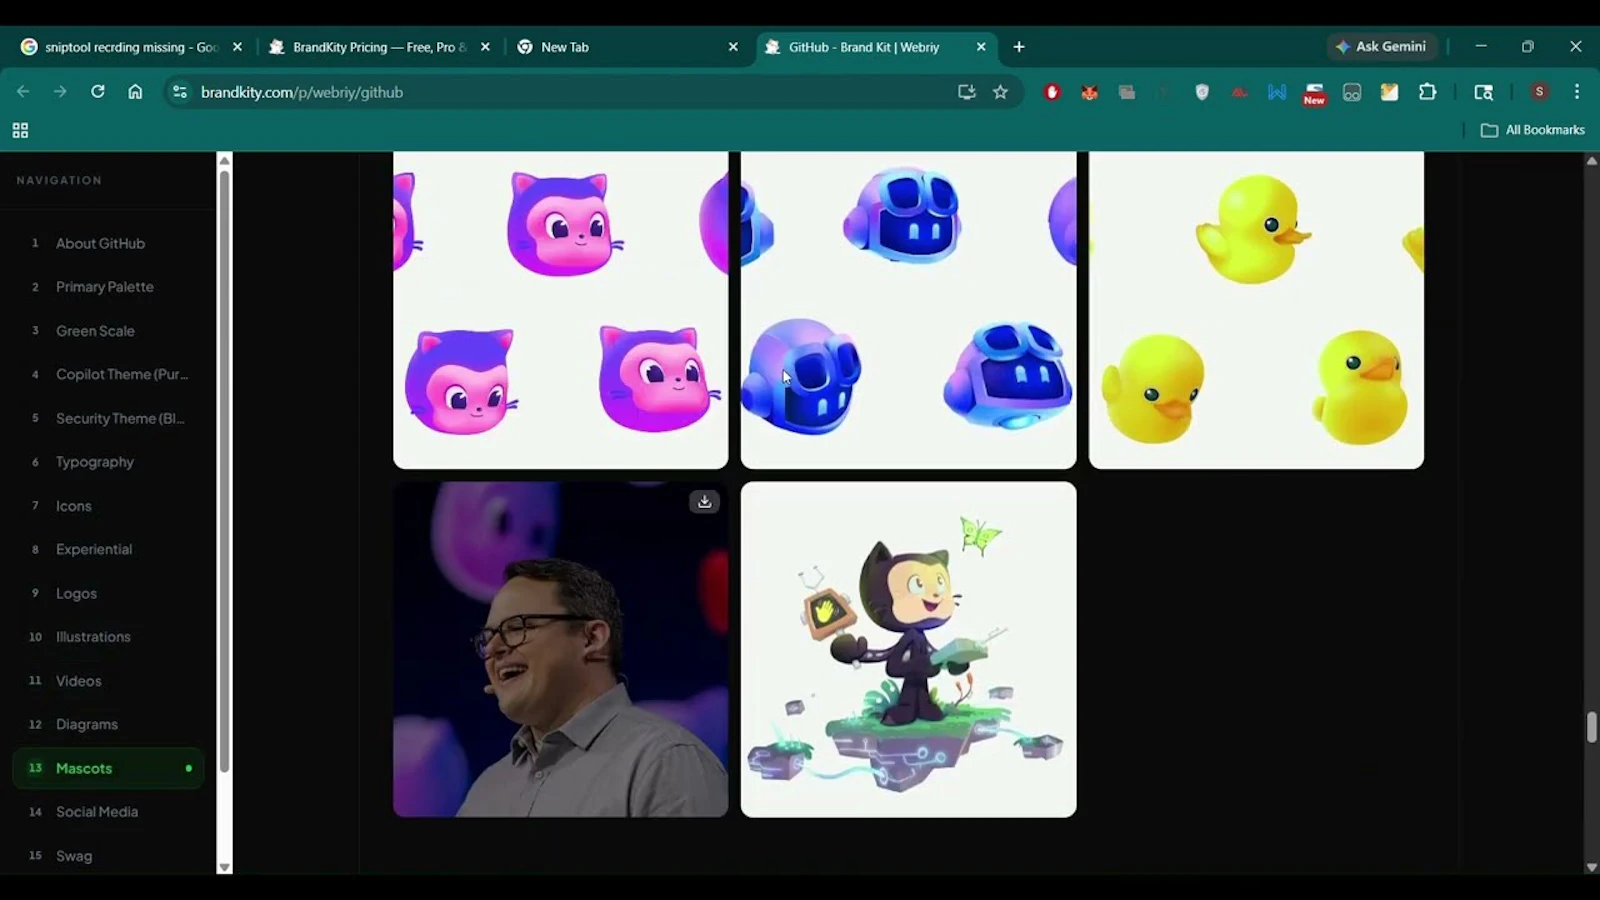
Task: Open the Extensions puzzle menu
Action: [1427, 92]
